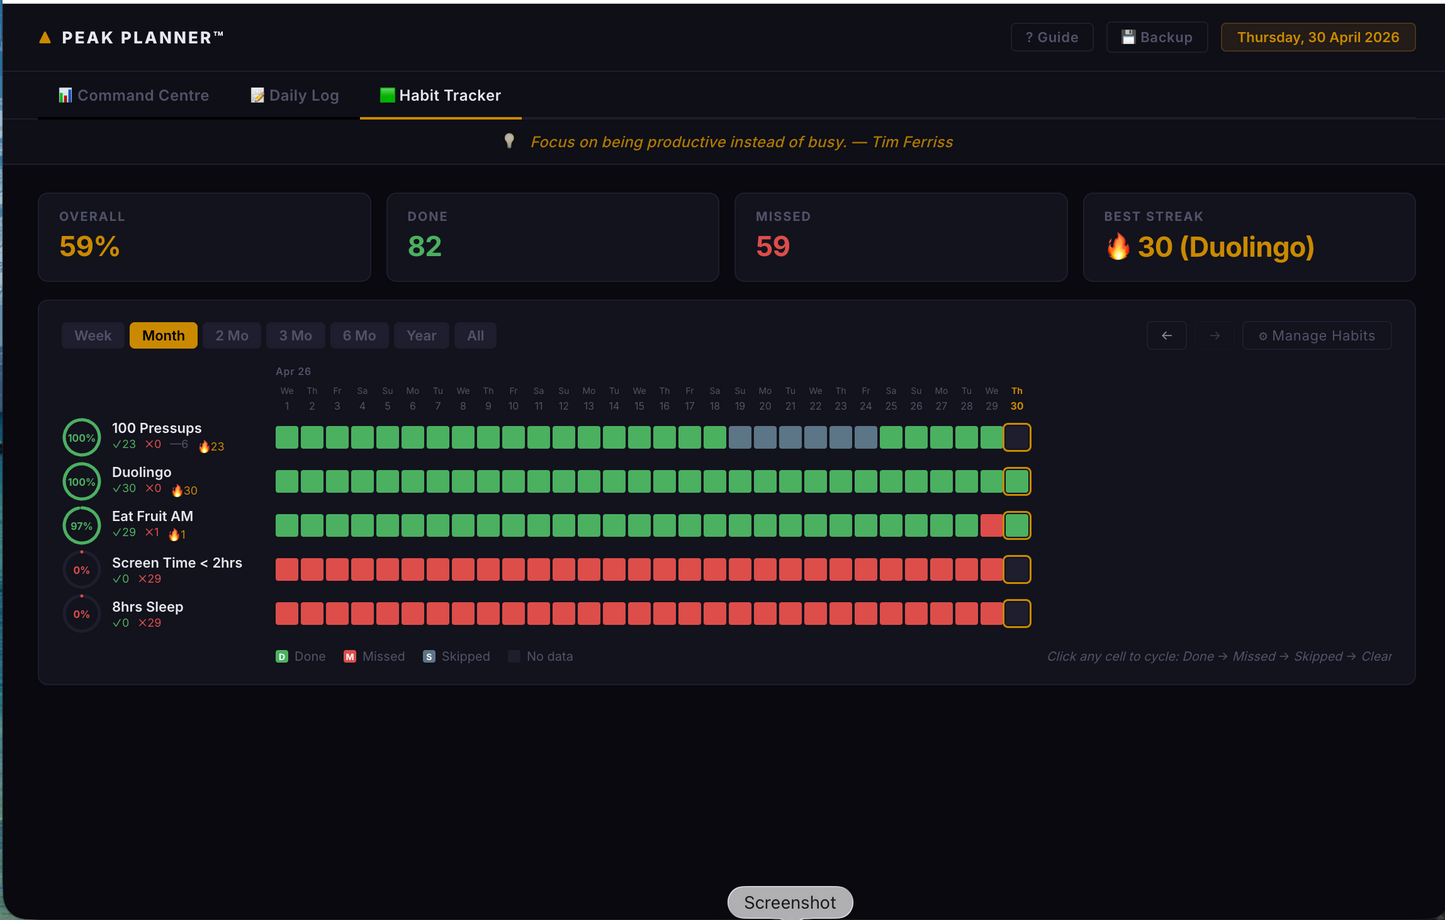Screen dimensions: 1445x920
Task: Click the Th 30 column header
Action: coord(1017,398)
